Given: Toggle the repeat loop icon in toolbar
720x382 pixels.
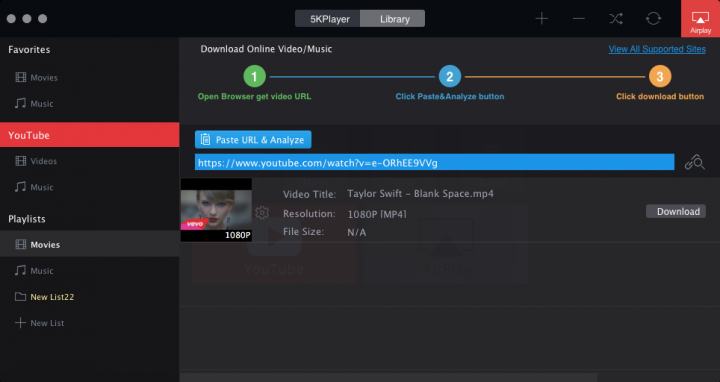Looking at the screenshot, I should pyautogui.click(x=653, y=19).
